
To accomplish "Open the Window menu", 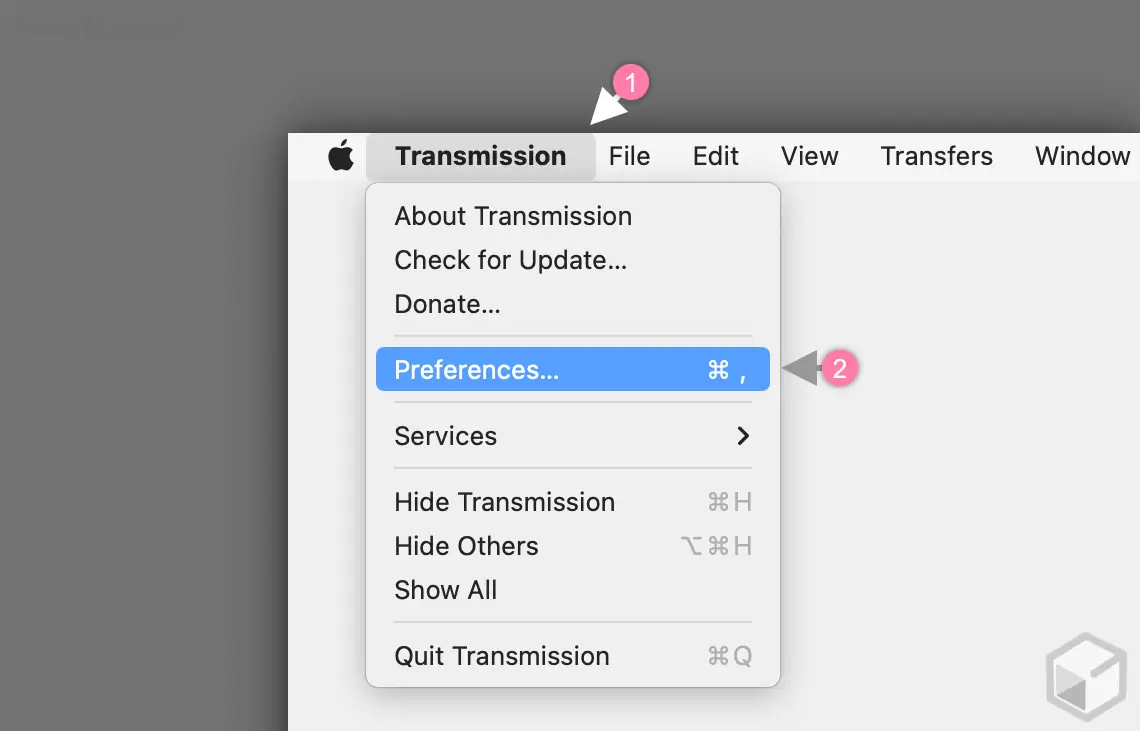I will pos(1082,156).
